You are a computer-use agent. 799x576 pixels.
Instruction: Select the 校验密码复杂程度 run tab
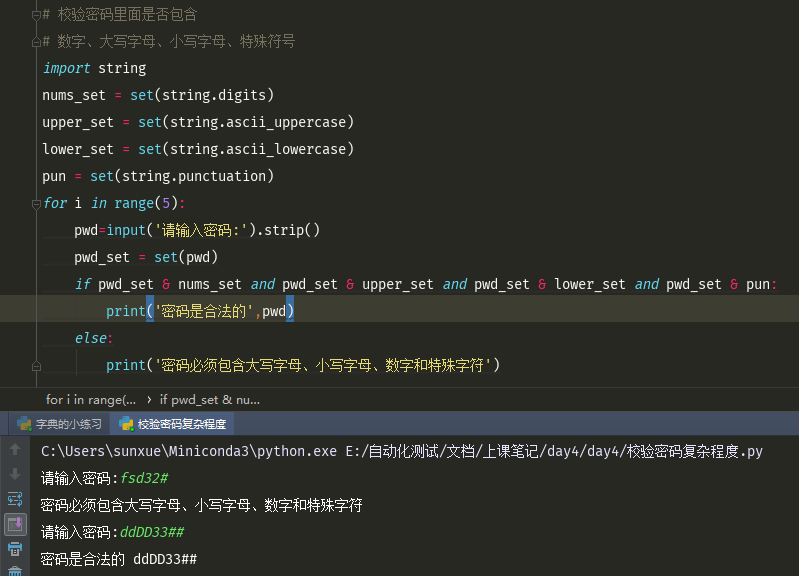coord(182,424)
